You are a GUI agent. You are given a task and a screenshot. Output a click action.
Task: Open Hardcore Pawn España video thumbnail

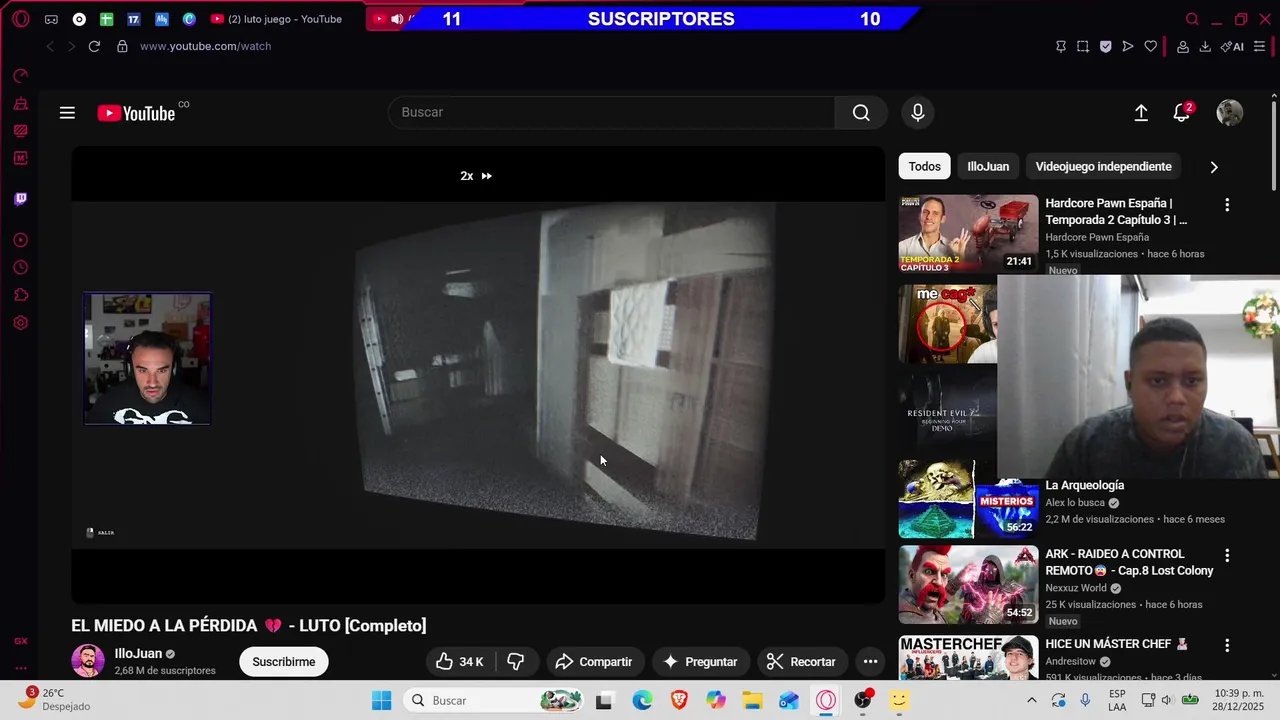click(x=968, y=233)
